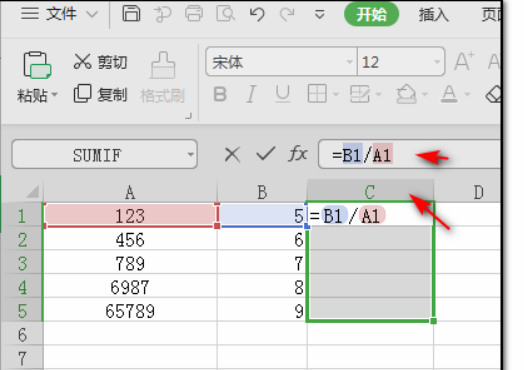The width and height of the screenshot is (524, 370).
Task: Click the fill handle of selection
Action: click(433, 321)
